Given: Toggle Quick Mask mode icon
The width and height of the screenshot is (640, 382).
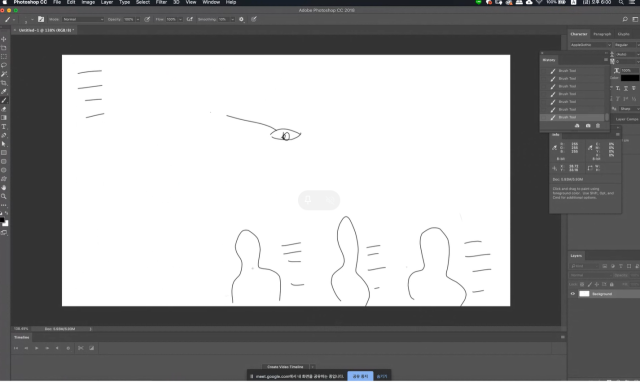Looking at the screenshot, I should (x=4, y=233).
